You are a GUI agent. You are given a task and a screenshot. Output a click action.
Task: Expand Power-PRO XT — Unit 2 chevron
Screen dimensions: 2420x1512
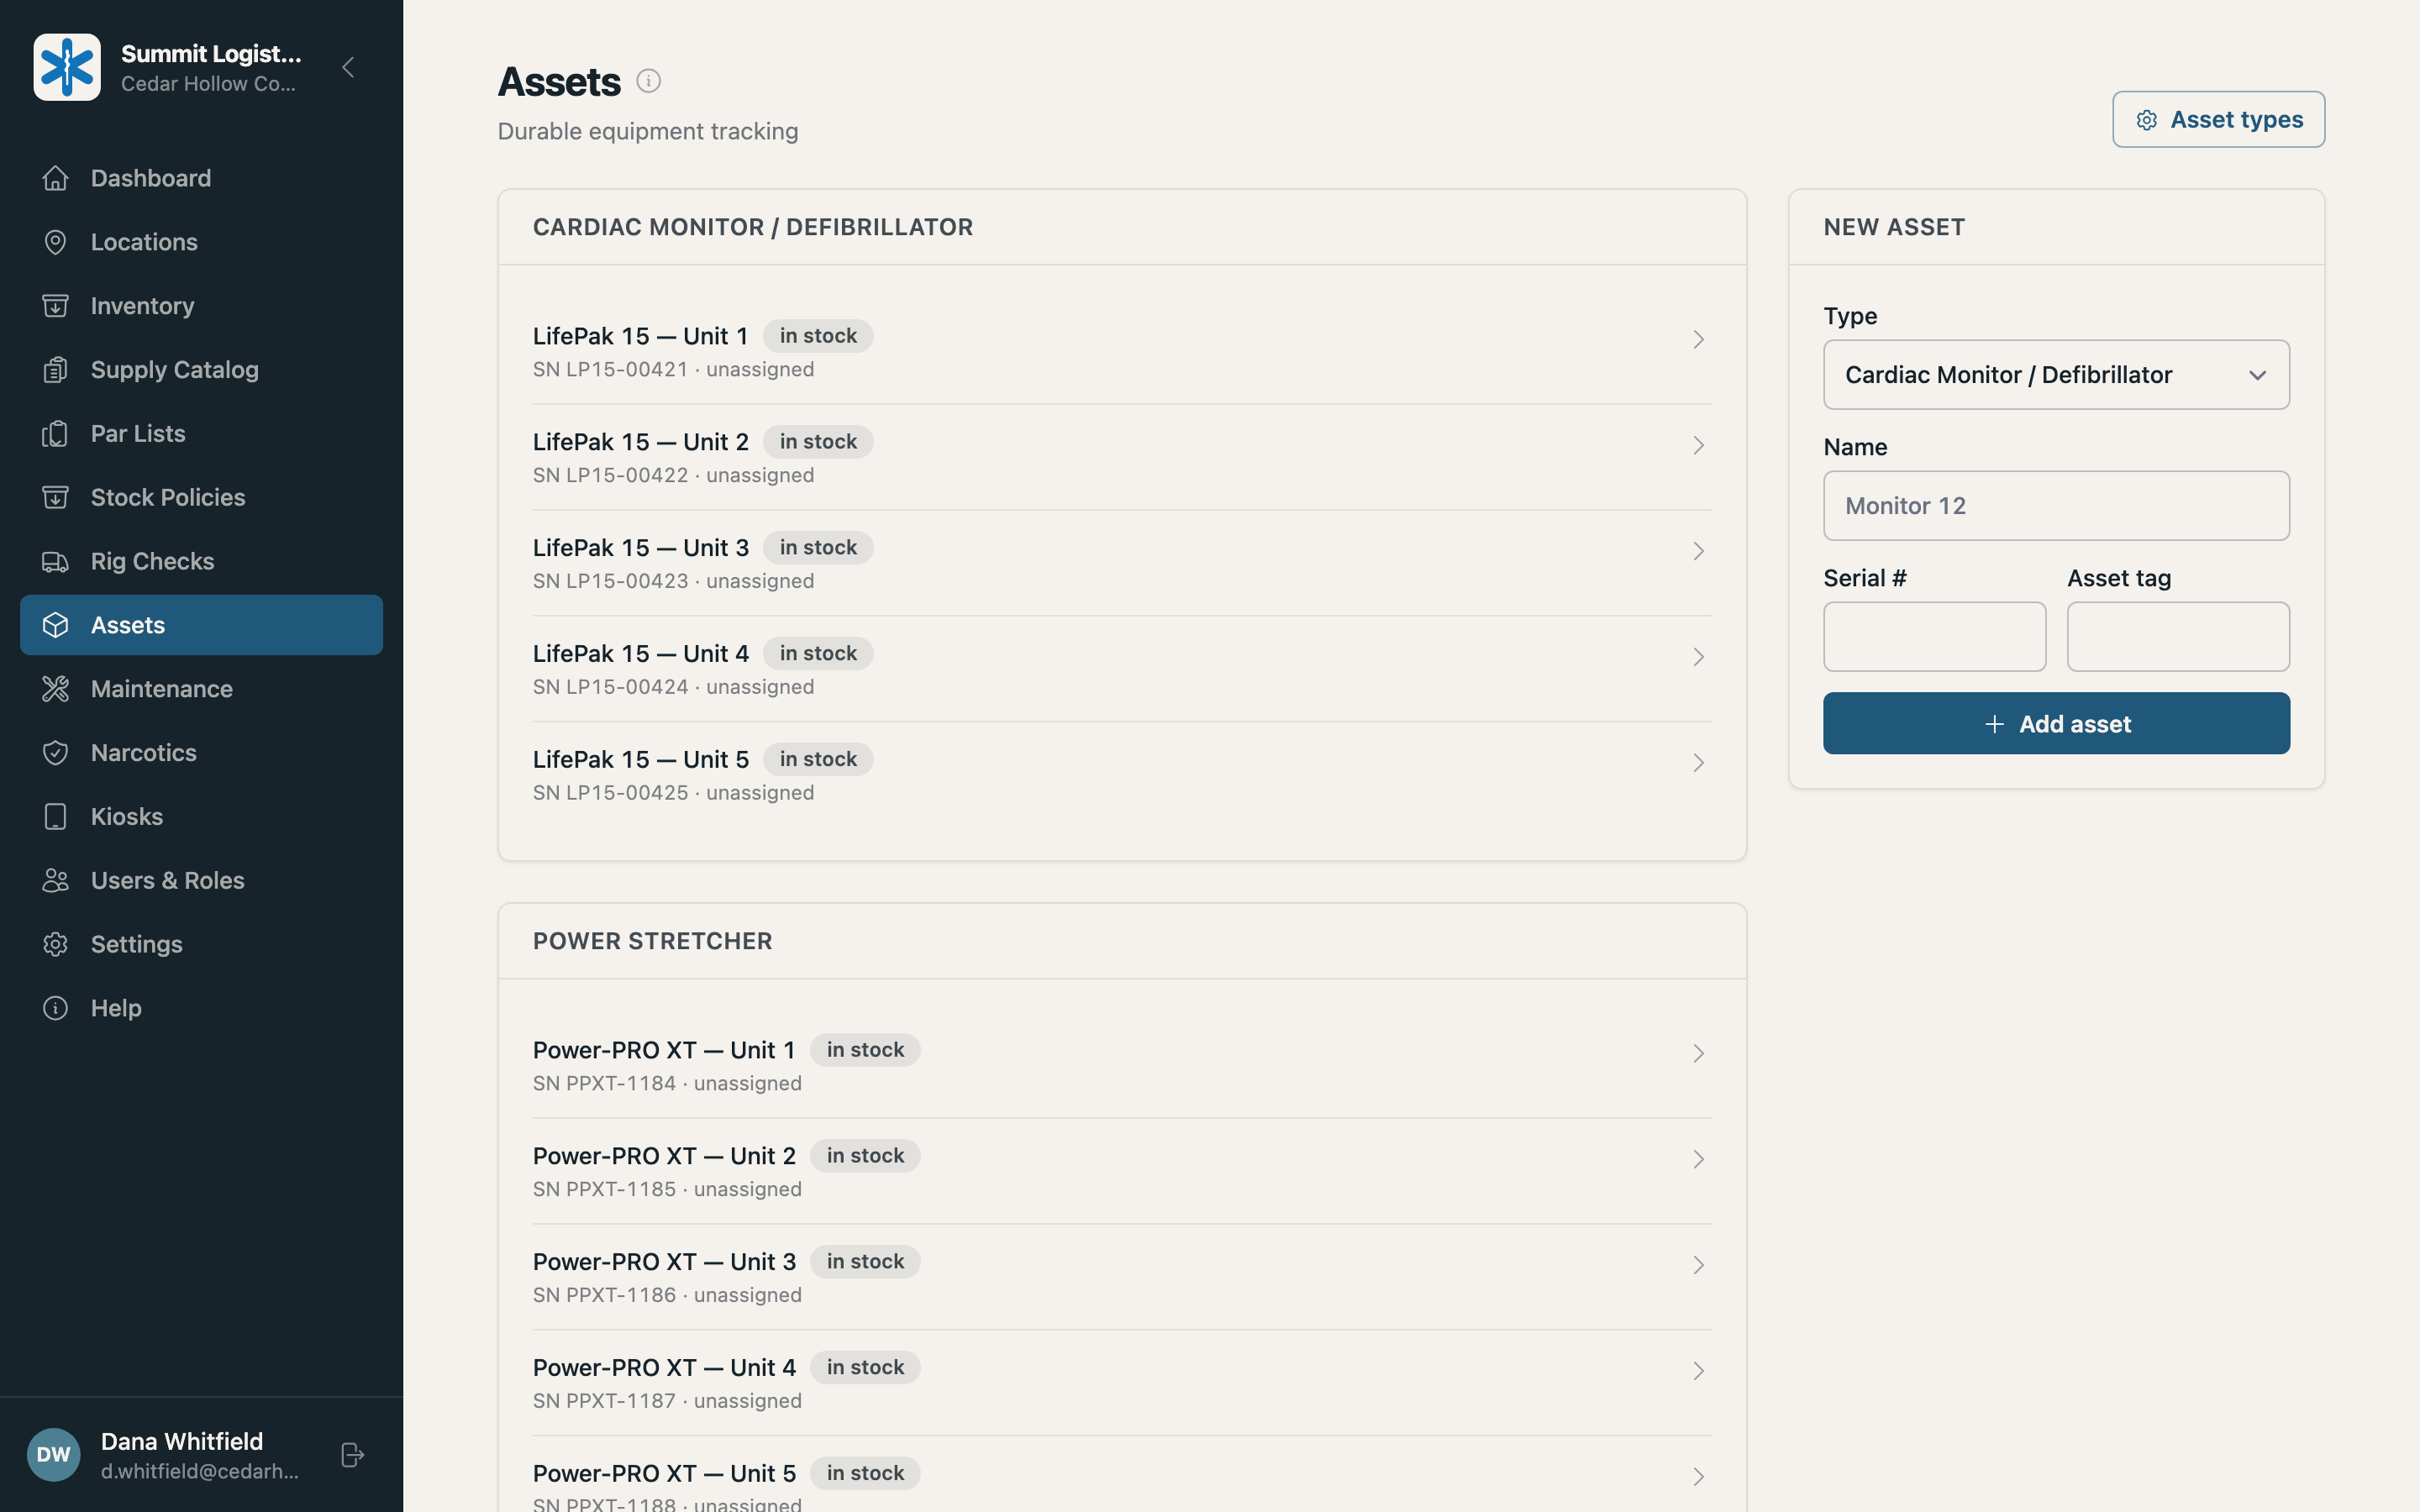1698,1159
